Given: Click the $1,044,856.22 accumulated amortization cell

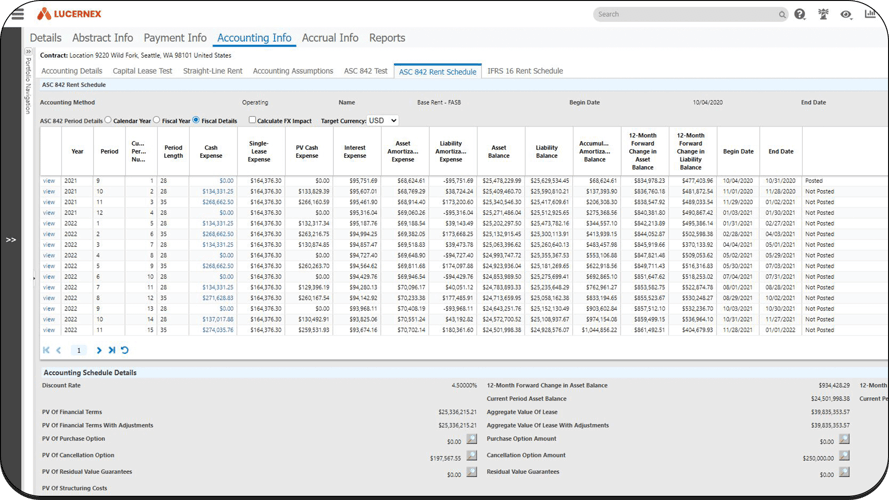Looking at the screenshot, I should (598, 330).
